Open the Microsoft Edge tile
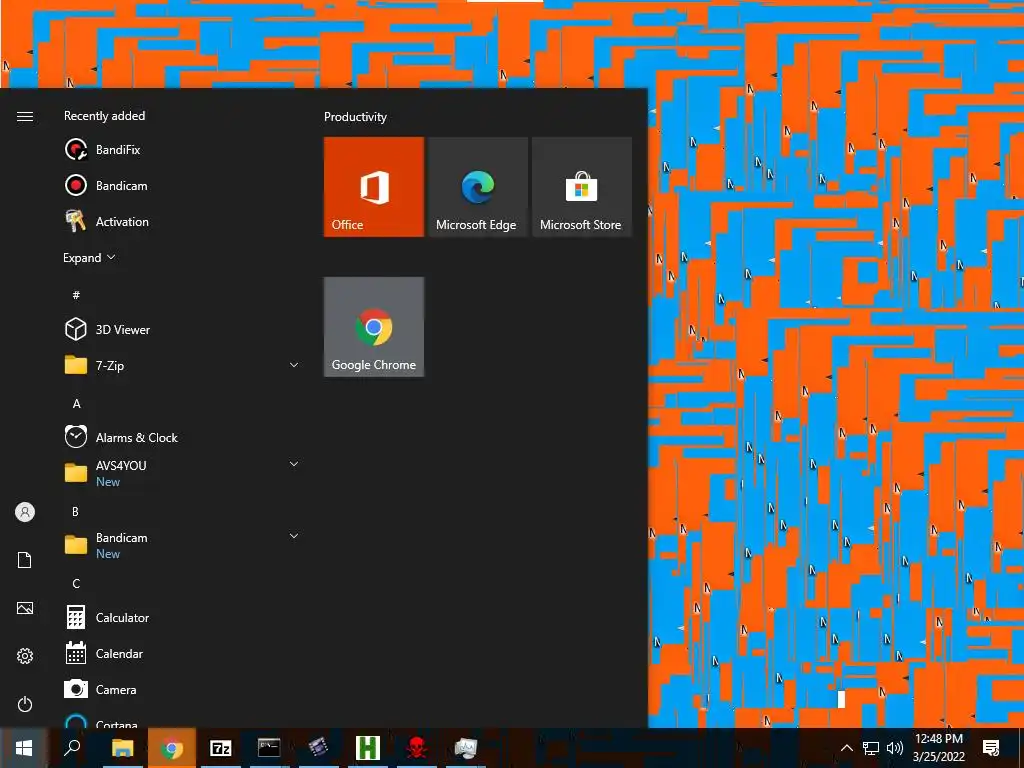 478,187
